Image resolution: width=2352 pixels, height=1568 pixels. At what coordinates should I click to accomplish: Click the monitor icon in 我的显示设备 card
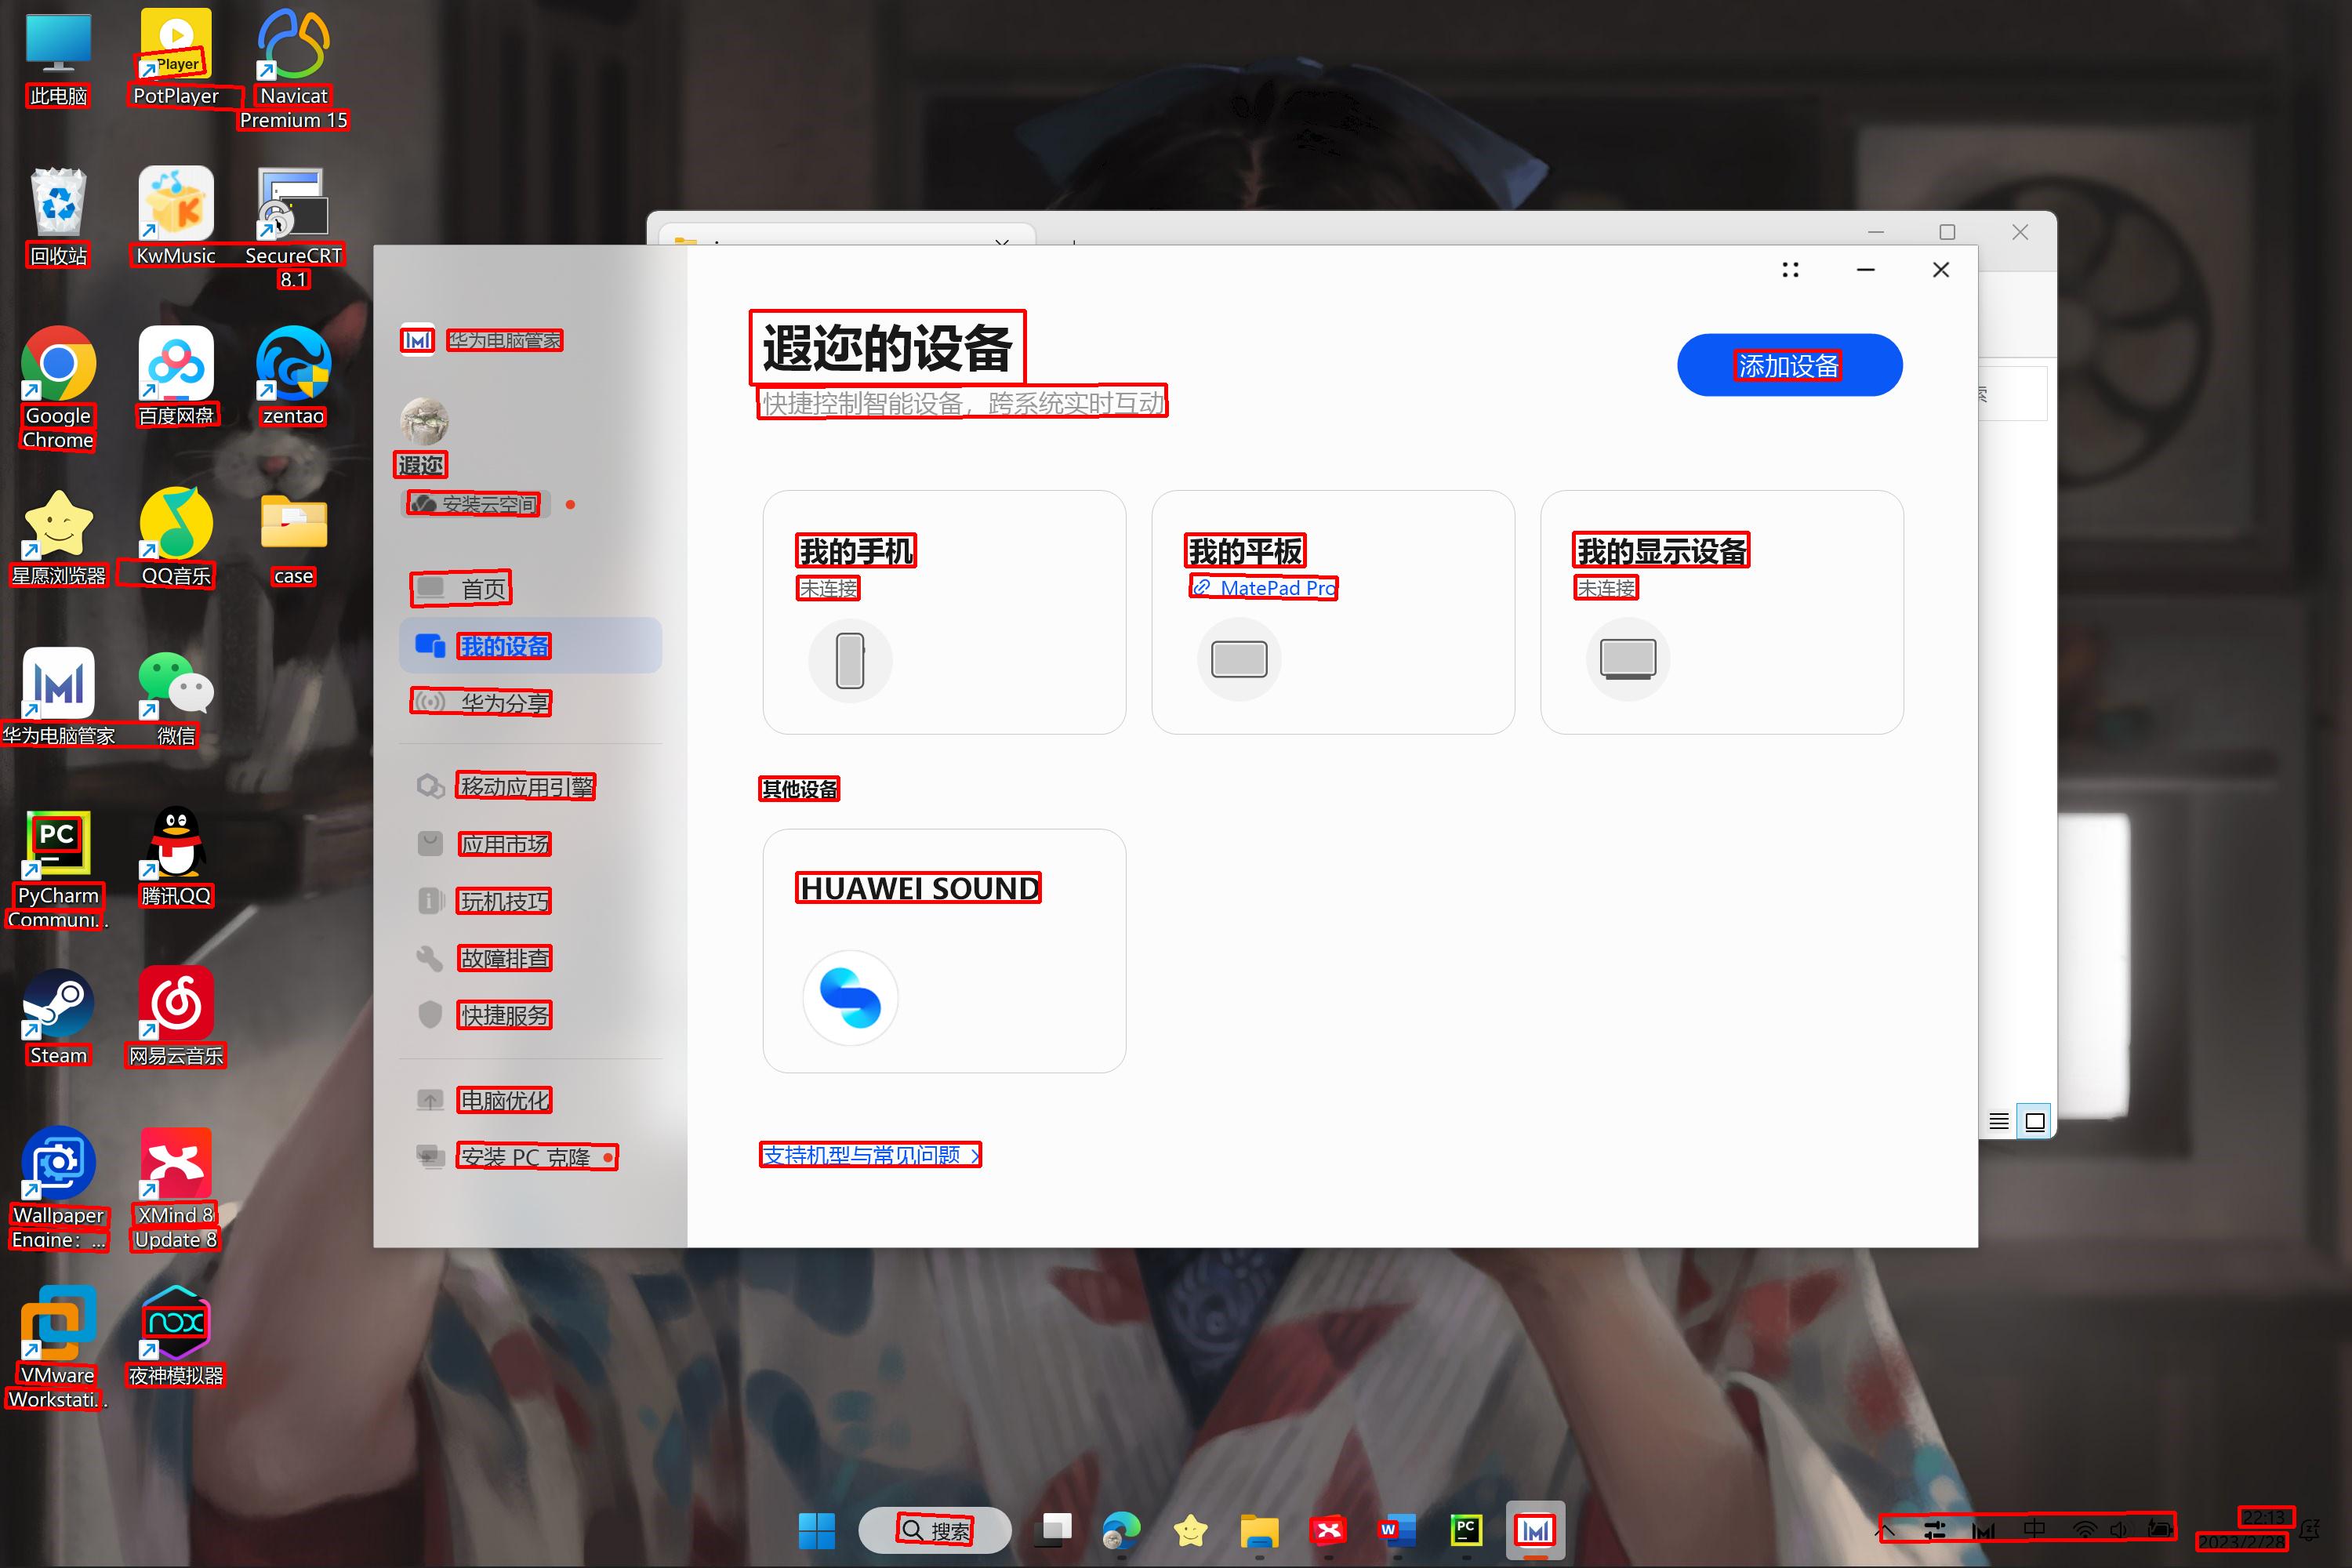(1628, 660)
